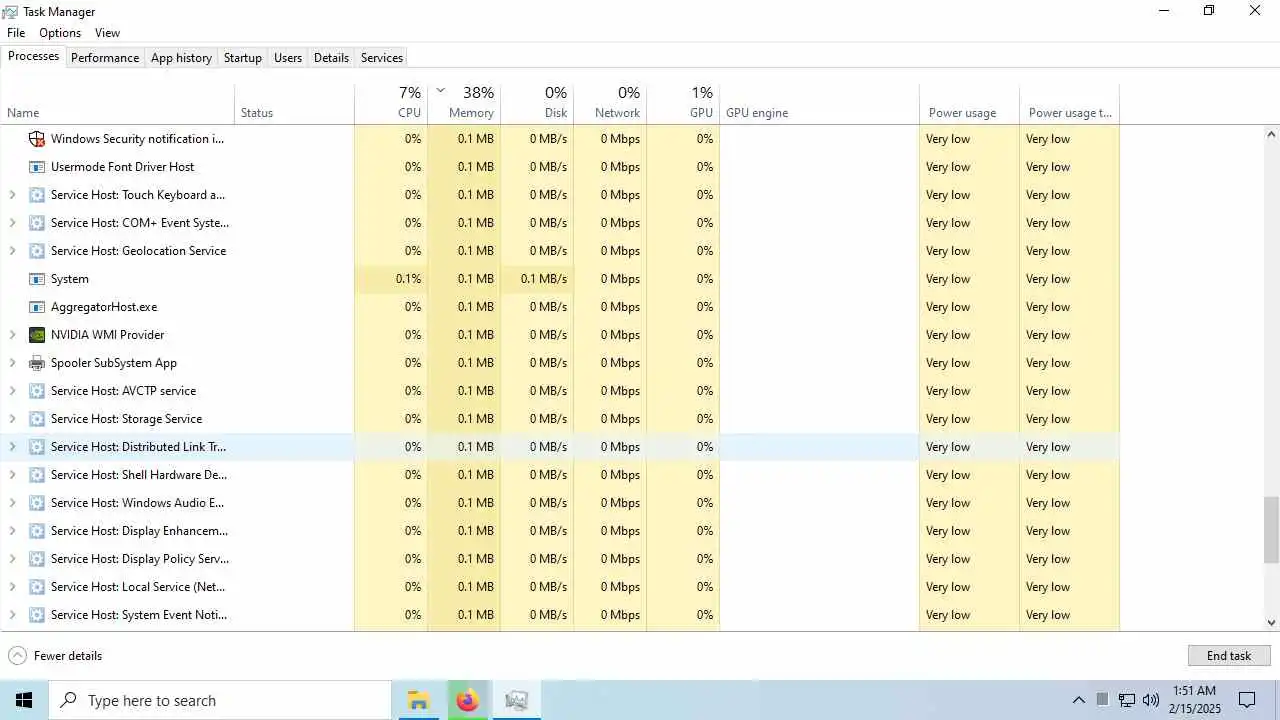Sort by the Power usage column header

(969, 103)
